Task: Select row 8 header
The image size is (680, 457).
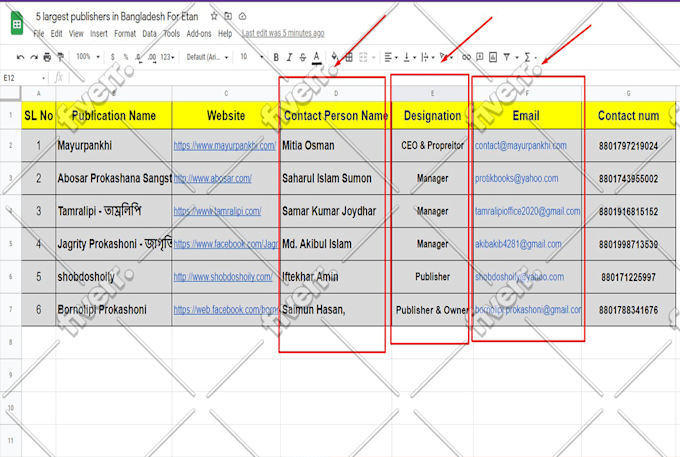Action: (10, 342)
